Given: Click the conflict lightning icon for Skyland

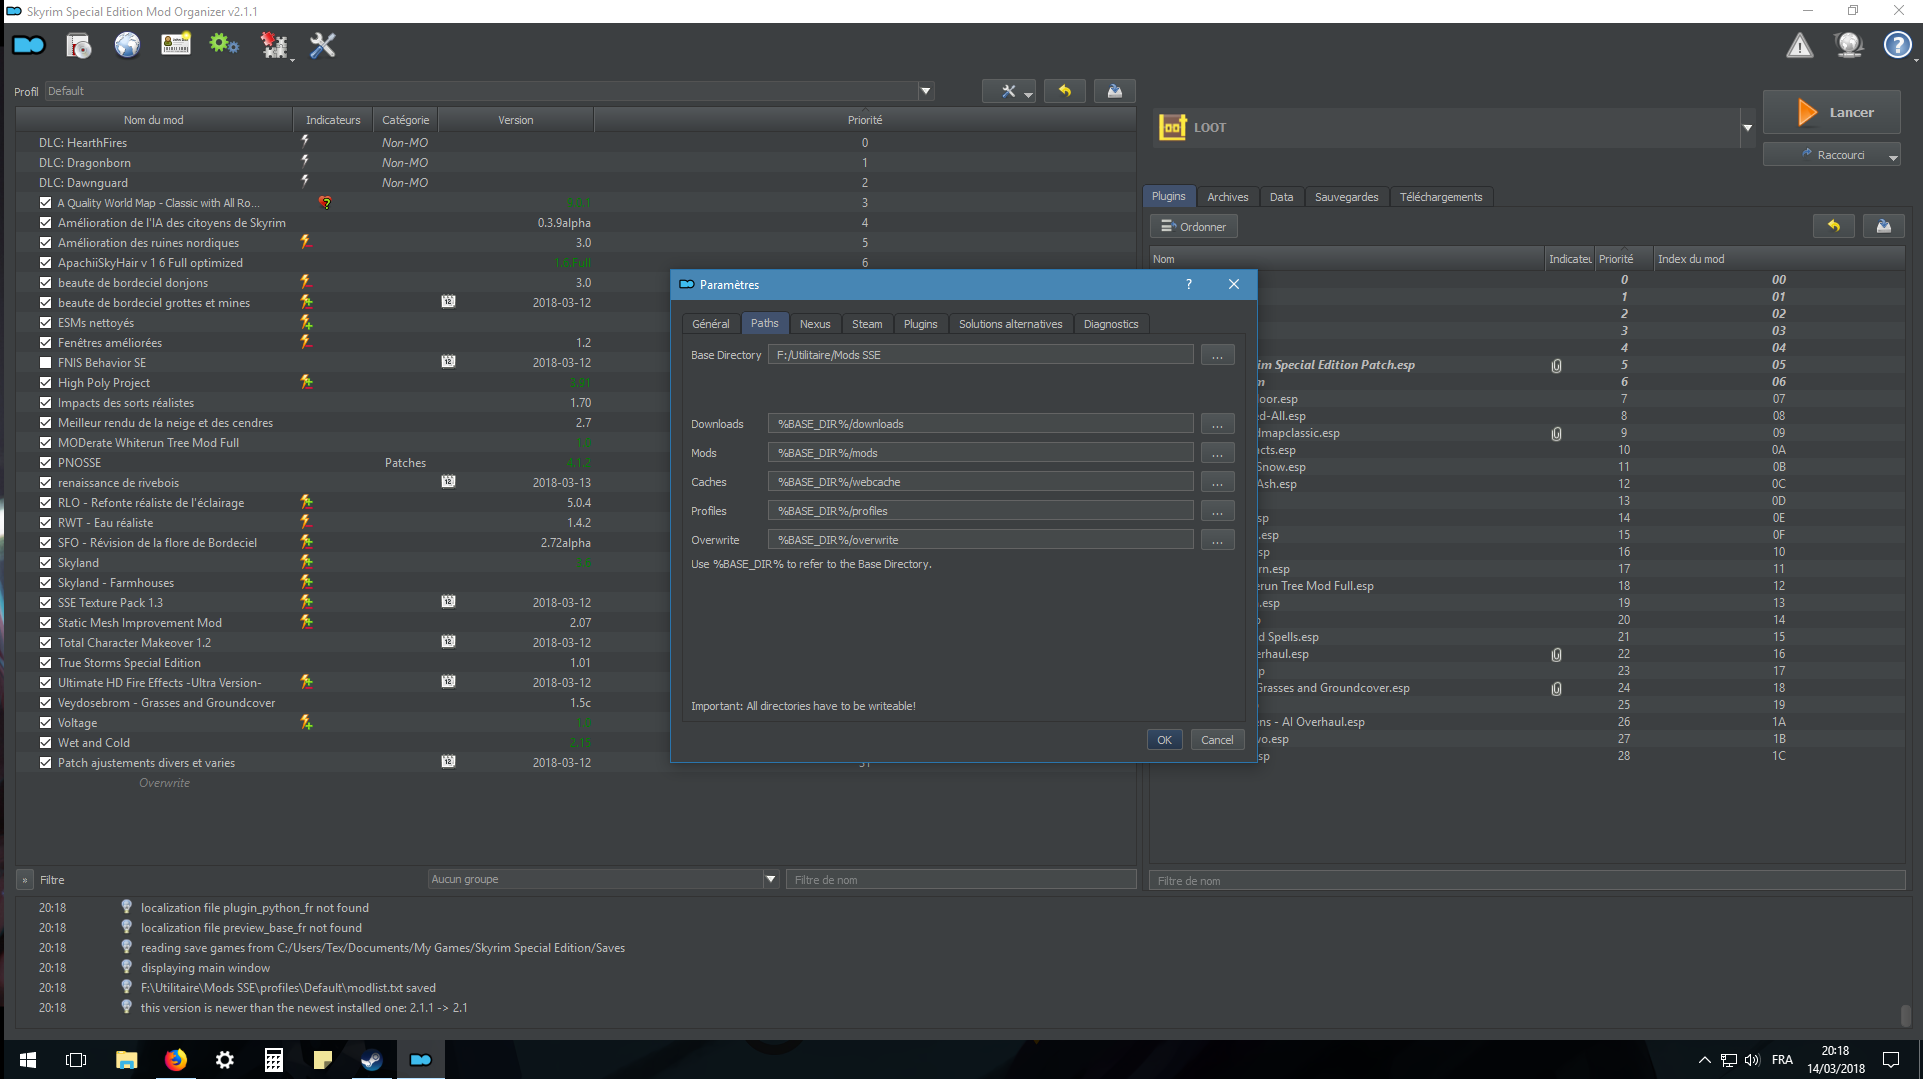Looking at the screenshot, I should tap(306, 562).
